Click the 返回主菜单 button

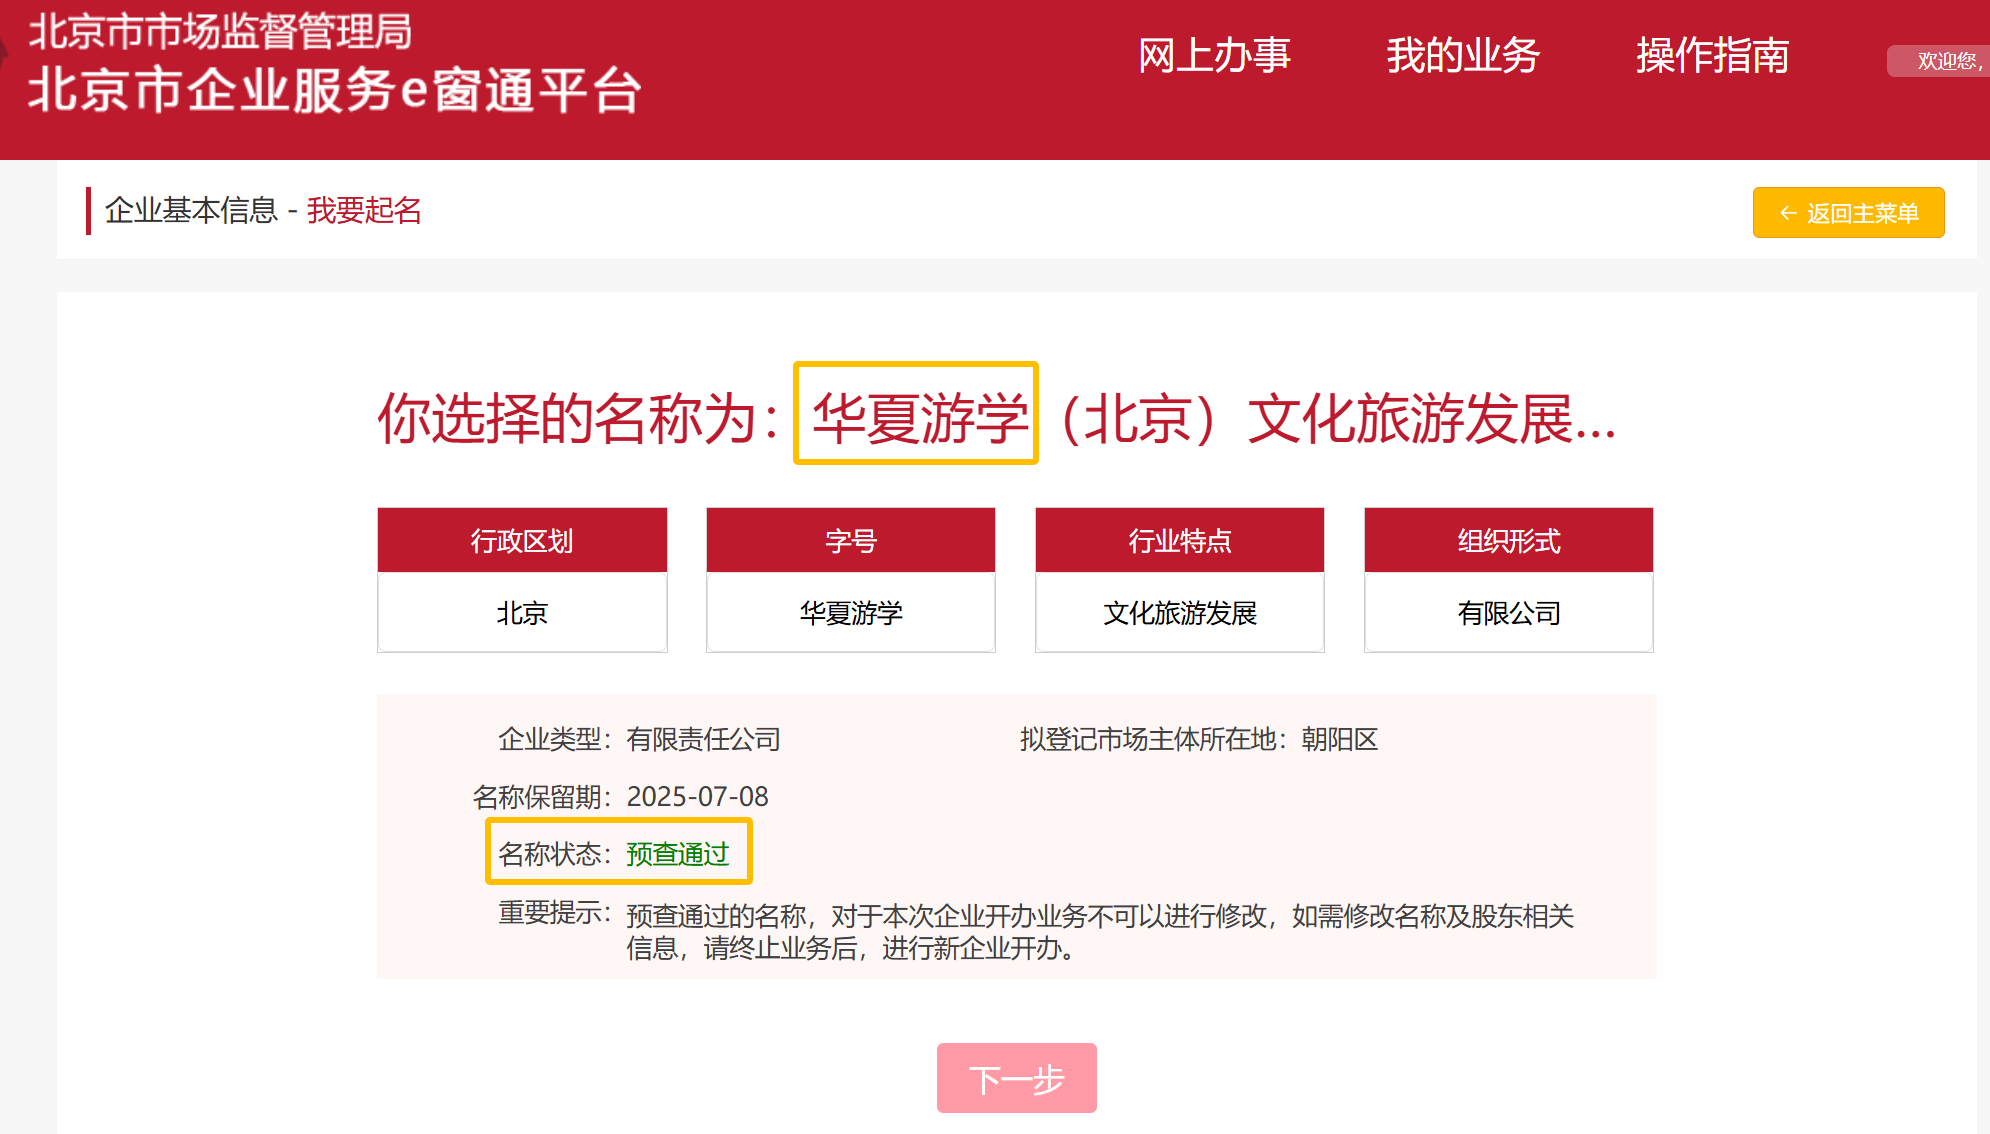tap(1848, 212)
